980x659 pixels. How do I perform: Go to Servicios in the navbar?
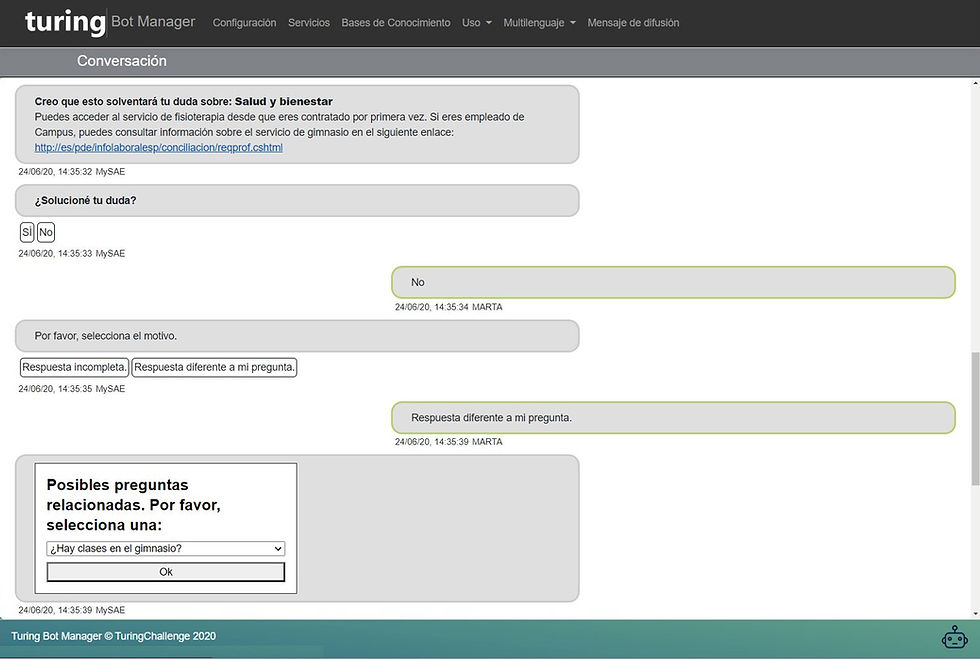[x=309, y=23]
